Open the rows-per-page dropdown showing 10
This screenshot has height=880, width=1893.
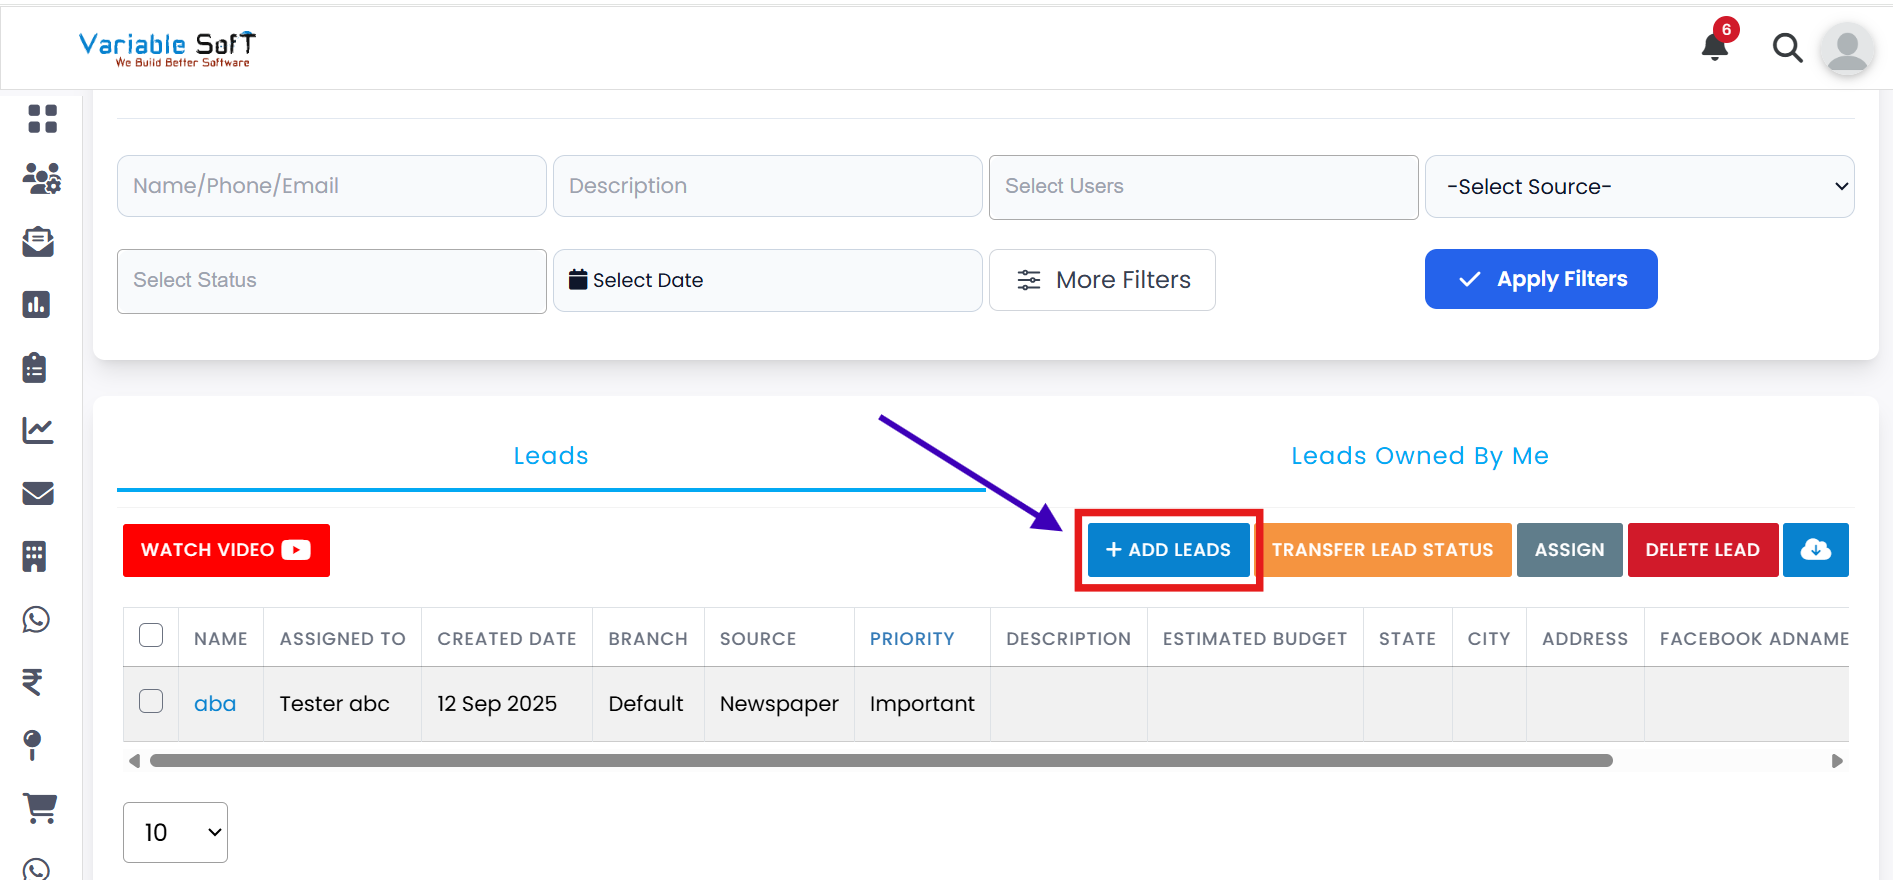click(175, 832)
